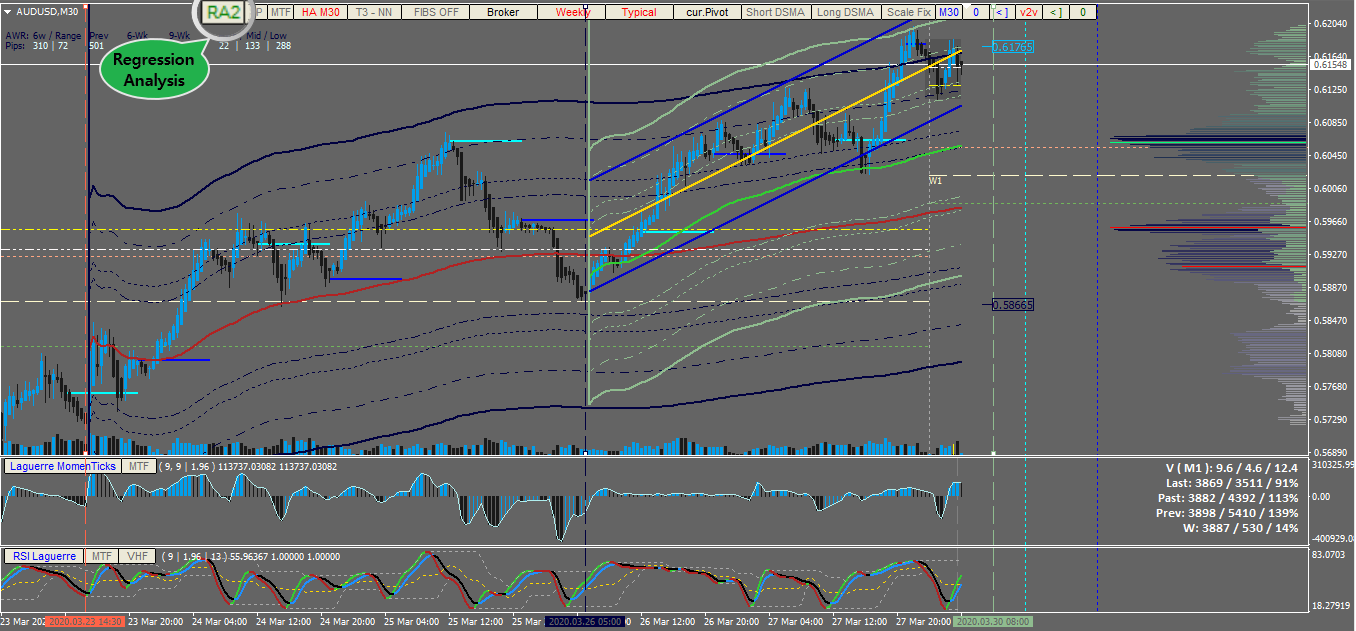Click the '26 Mar 12:00' time axis label

pyautogui.click(x=668, y=621)
